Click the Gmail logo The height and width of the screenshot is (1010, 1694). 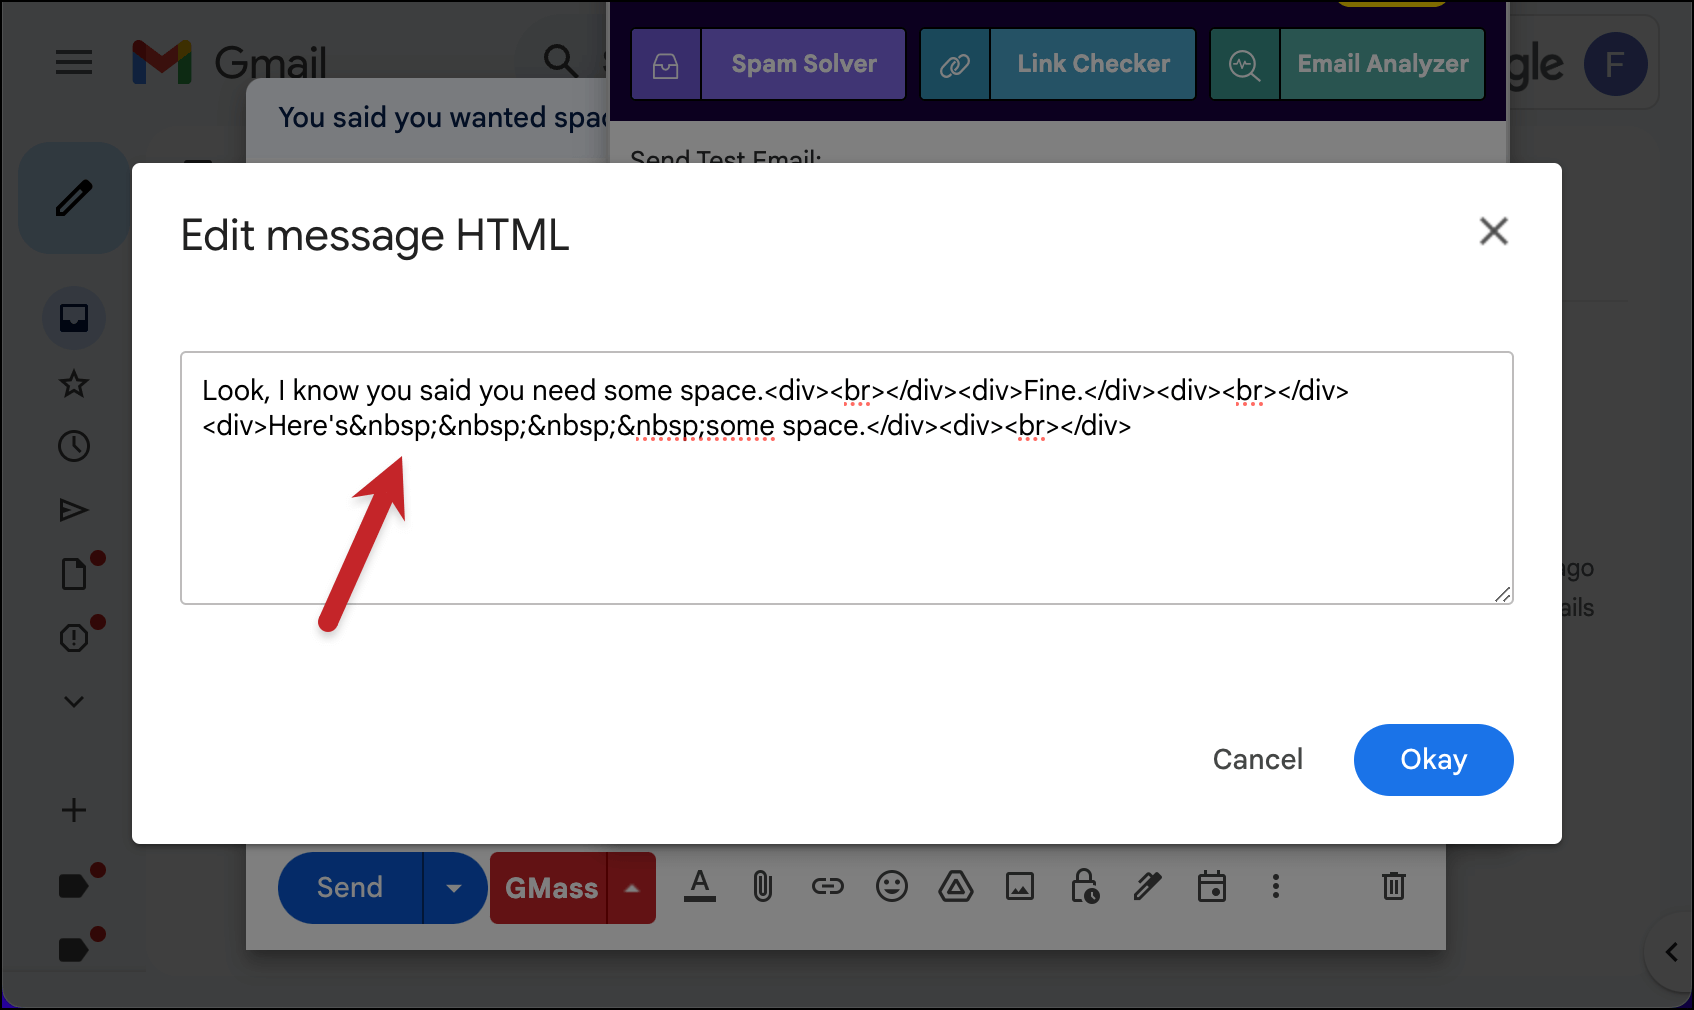click(230, 63)
